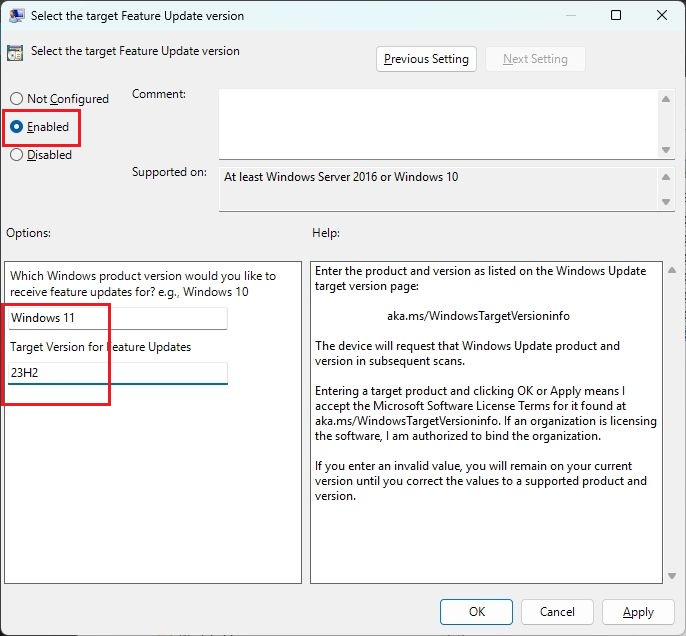The height and width of the screenshot is (636, 686).
Task: Minimize the dialog window
Action: point(570,15)
